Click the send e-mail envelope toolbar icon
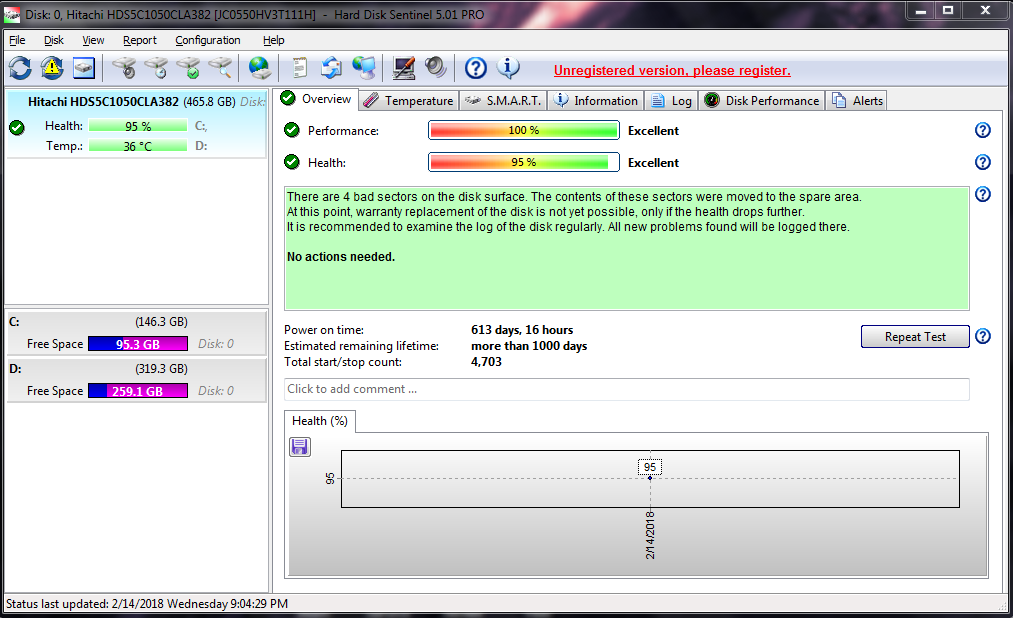 331,68
